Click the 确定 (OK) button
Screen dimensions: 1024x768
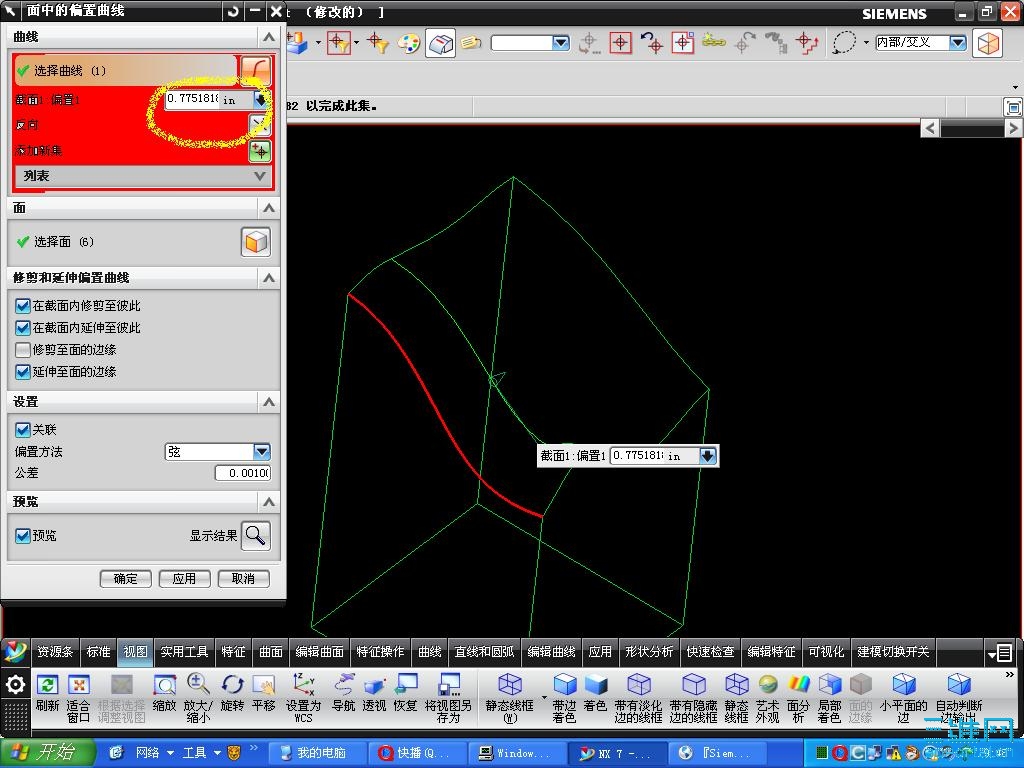tap(126, 578)
